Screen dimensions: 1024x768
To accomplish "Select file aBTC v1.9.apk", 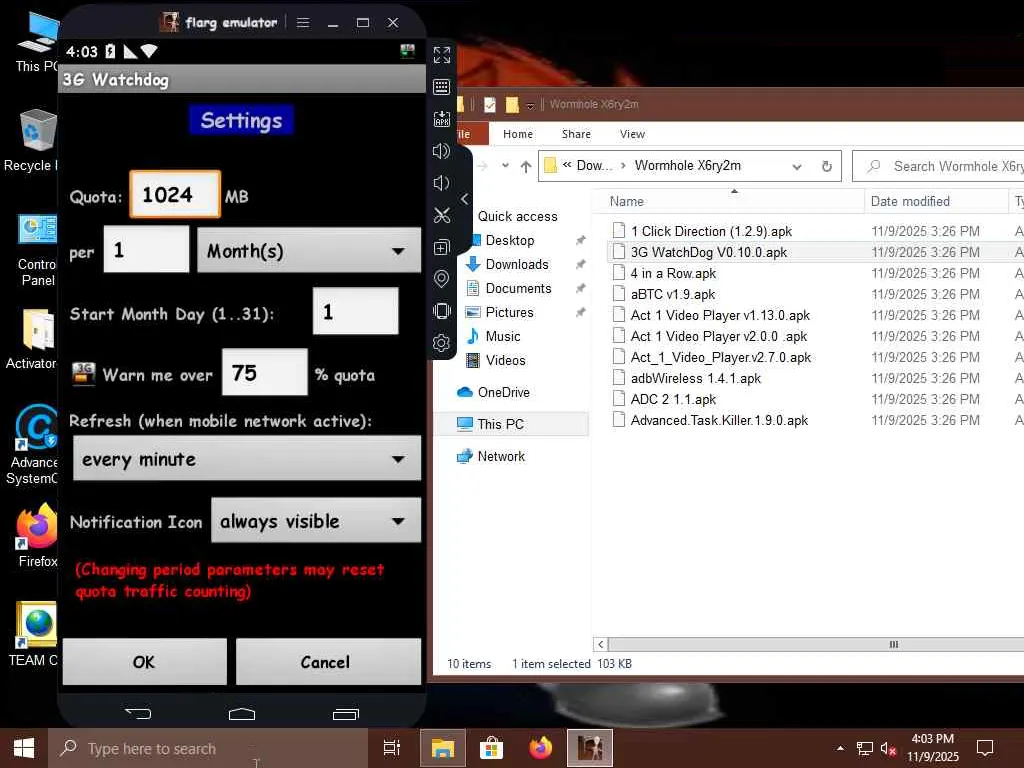I will pos(672,294).
